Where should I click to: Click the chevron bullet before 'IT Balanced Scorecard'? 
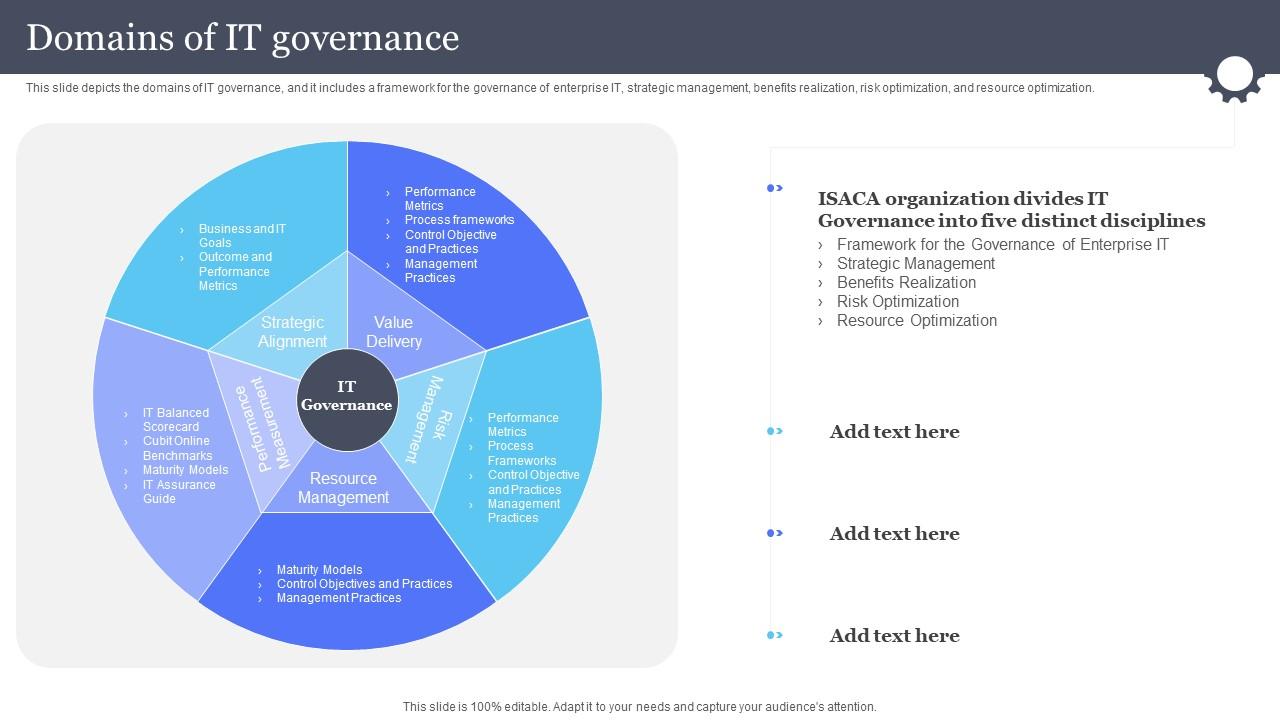[x=125, y=412]
